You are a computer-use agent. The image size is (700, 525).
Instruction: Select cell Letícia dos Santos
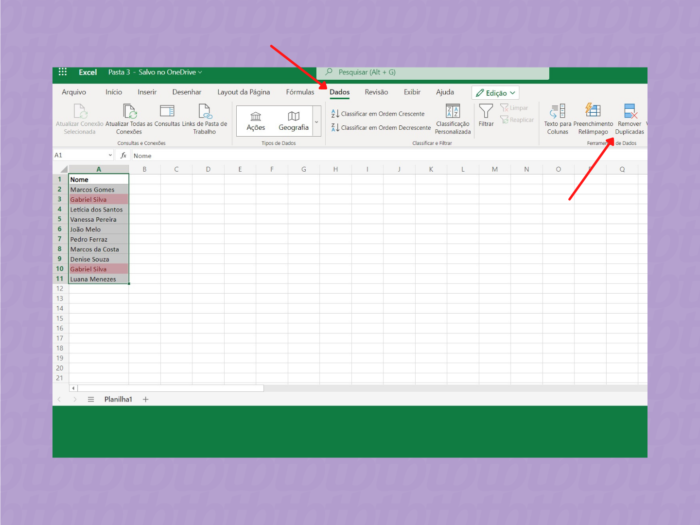pyautogui.click(x=99, y=209)
